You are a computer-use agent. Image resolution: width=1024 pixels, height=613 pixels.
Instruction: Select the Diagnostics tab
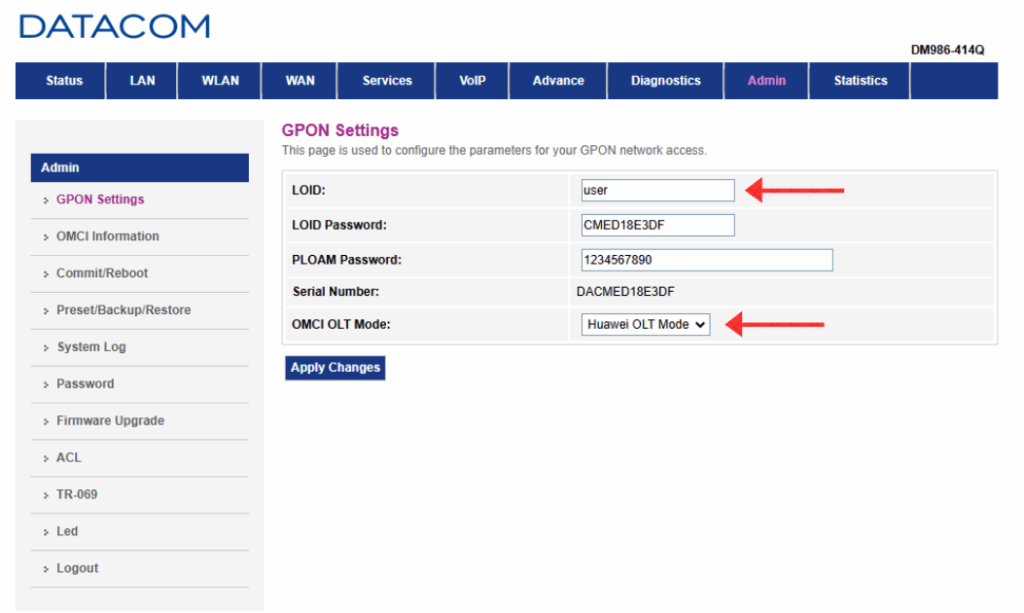point(665,81)
